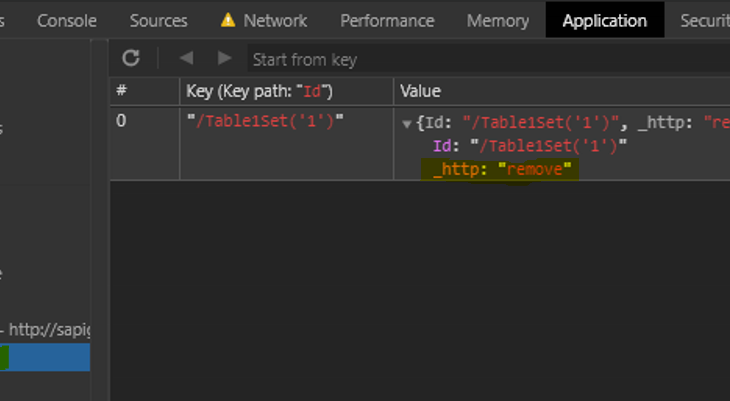Open the Network panel warning icon

(x=228, y=20)
